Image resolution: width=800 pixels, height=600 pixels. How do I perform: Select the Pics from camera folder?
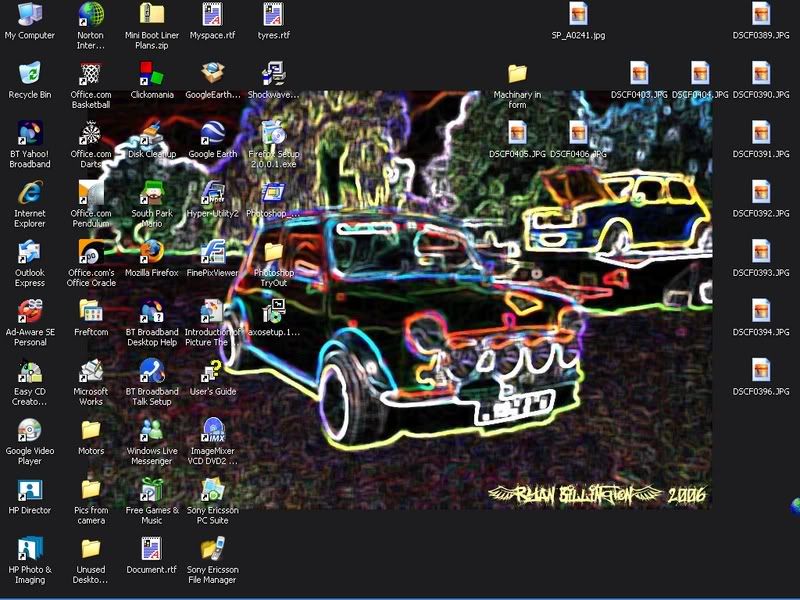(91, 490)
